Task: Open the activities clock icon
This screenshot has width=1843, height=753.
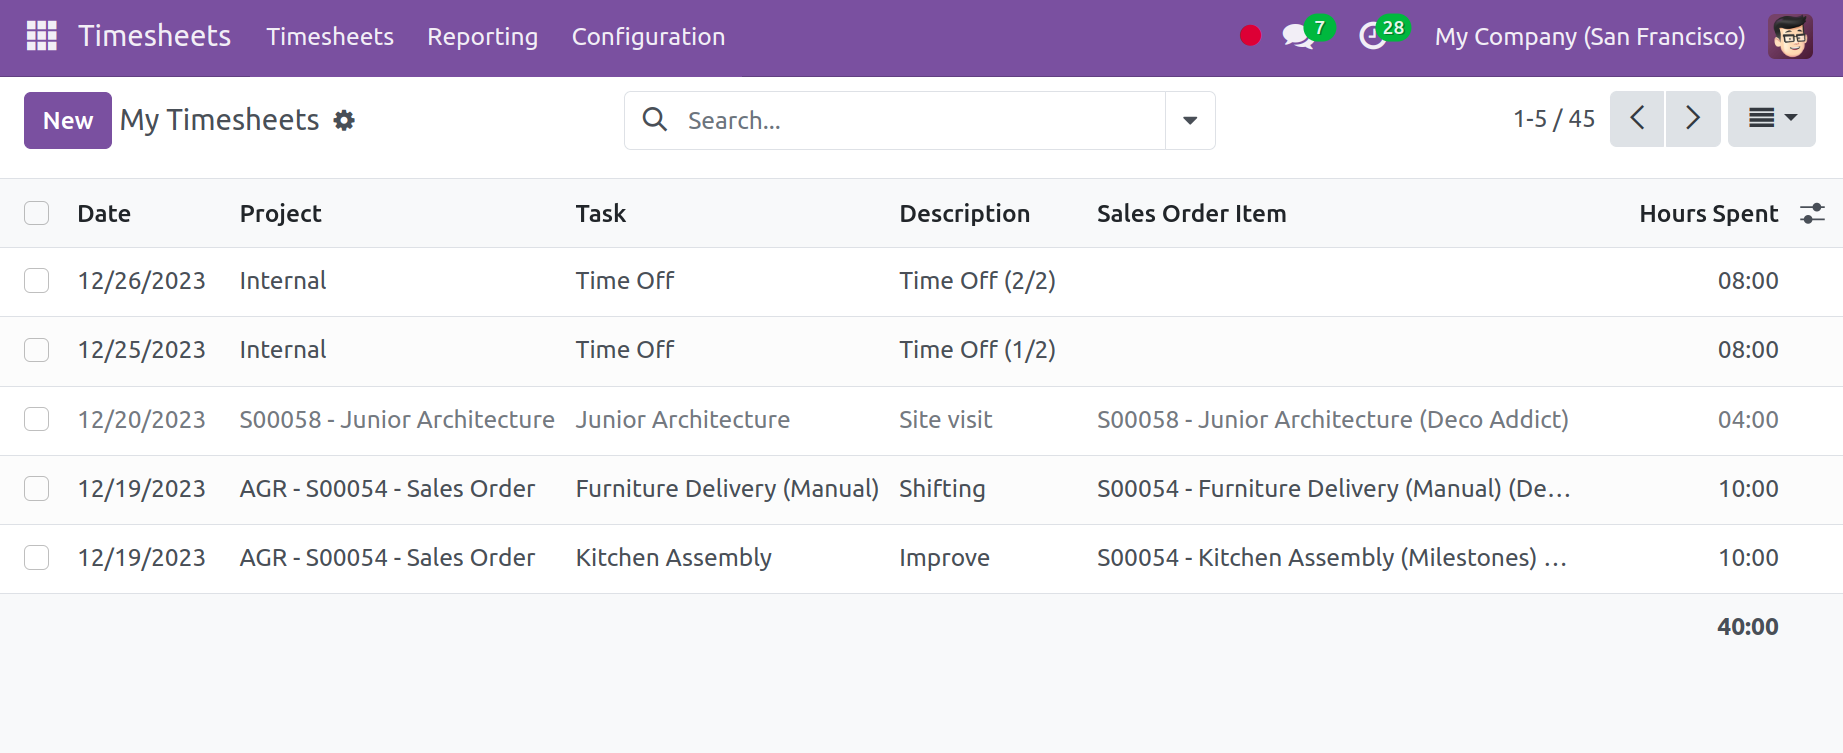Action: tap(1372, 37)
